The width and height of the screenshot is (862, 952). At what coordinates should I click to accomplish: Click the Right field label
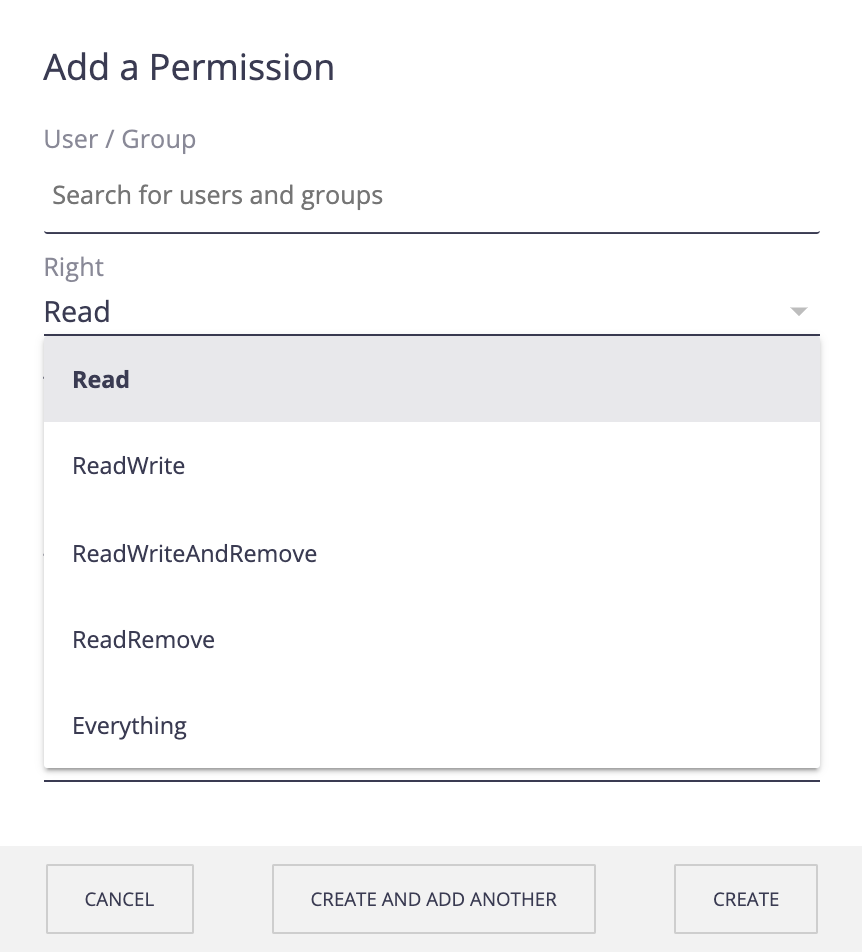(x=73, y=267)
